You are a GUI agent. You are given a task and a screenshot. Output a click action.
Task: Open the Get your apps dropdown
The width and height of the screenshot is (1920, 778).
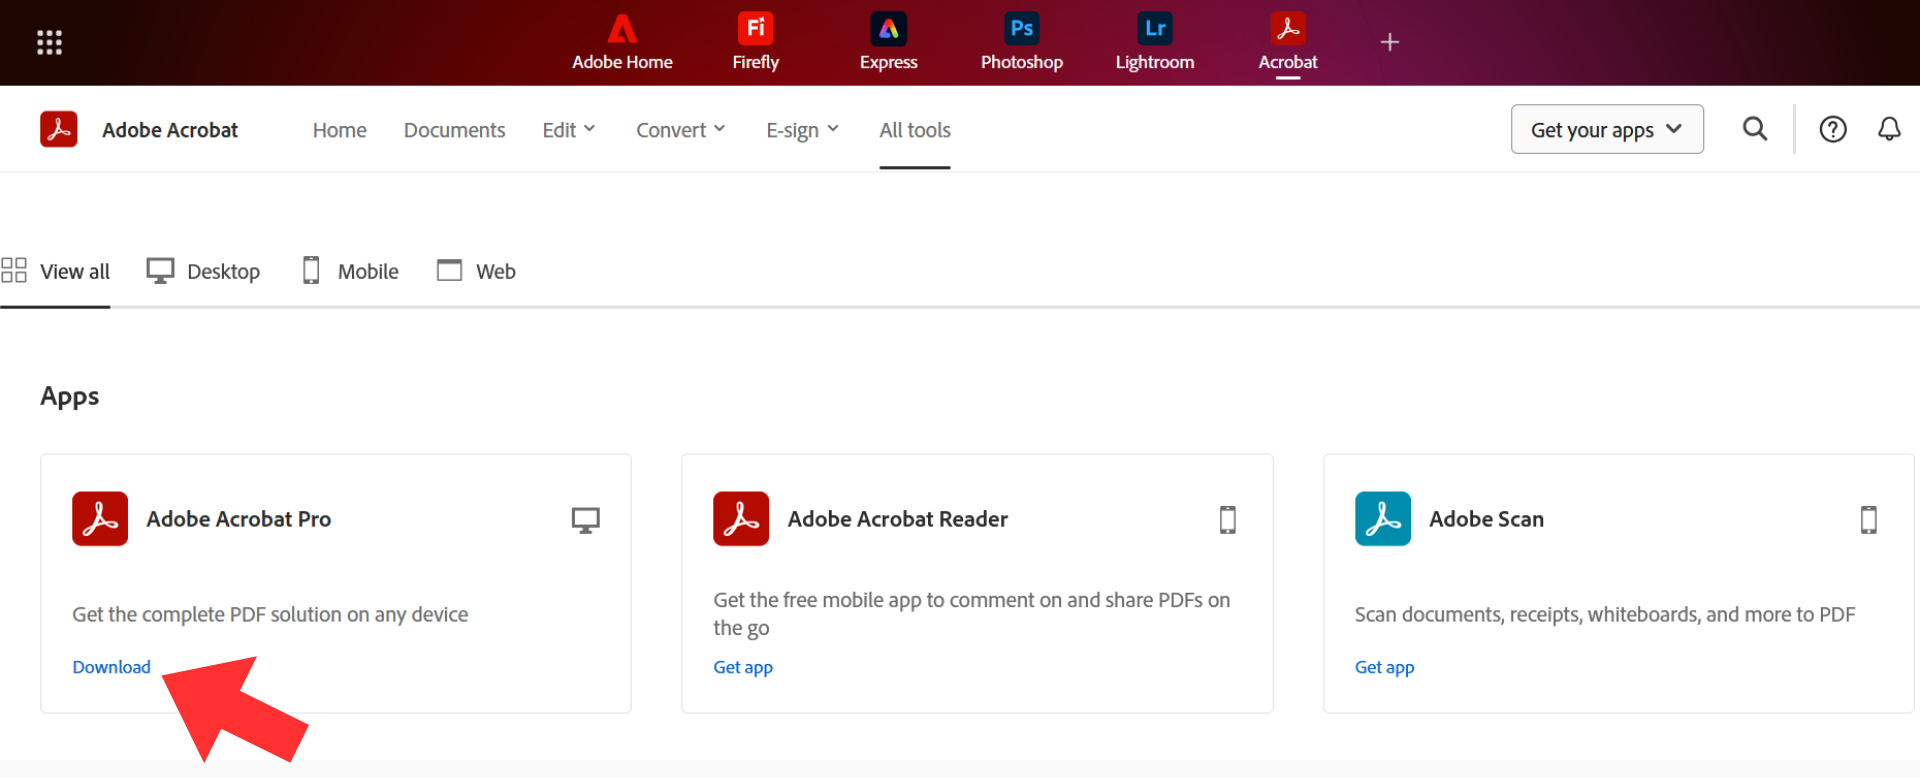[x=1607, y=129]
